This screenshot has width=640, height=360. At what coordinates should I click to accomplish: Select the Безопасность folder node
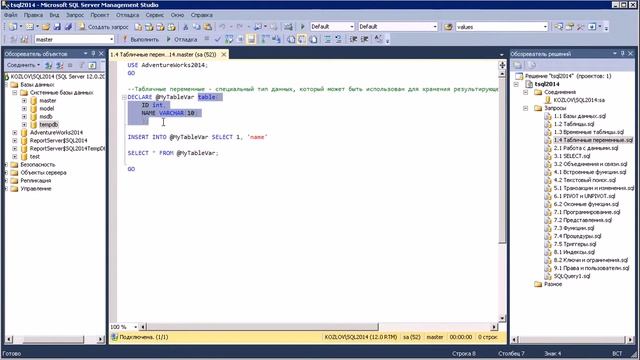pyautogui.click(x=38, y=164)
